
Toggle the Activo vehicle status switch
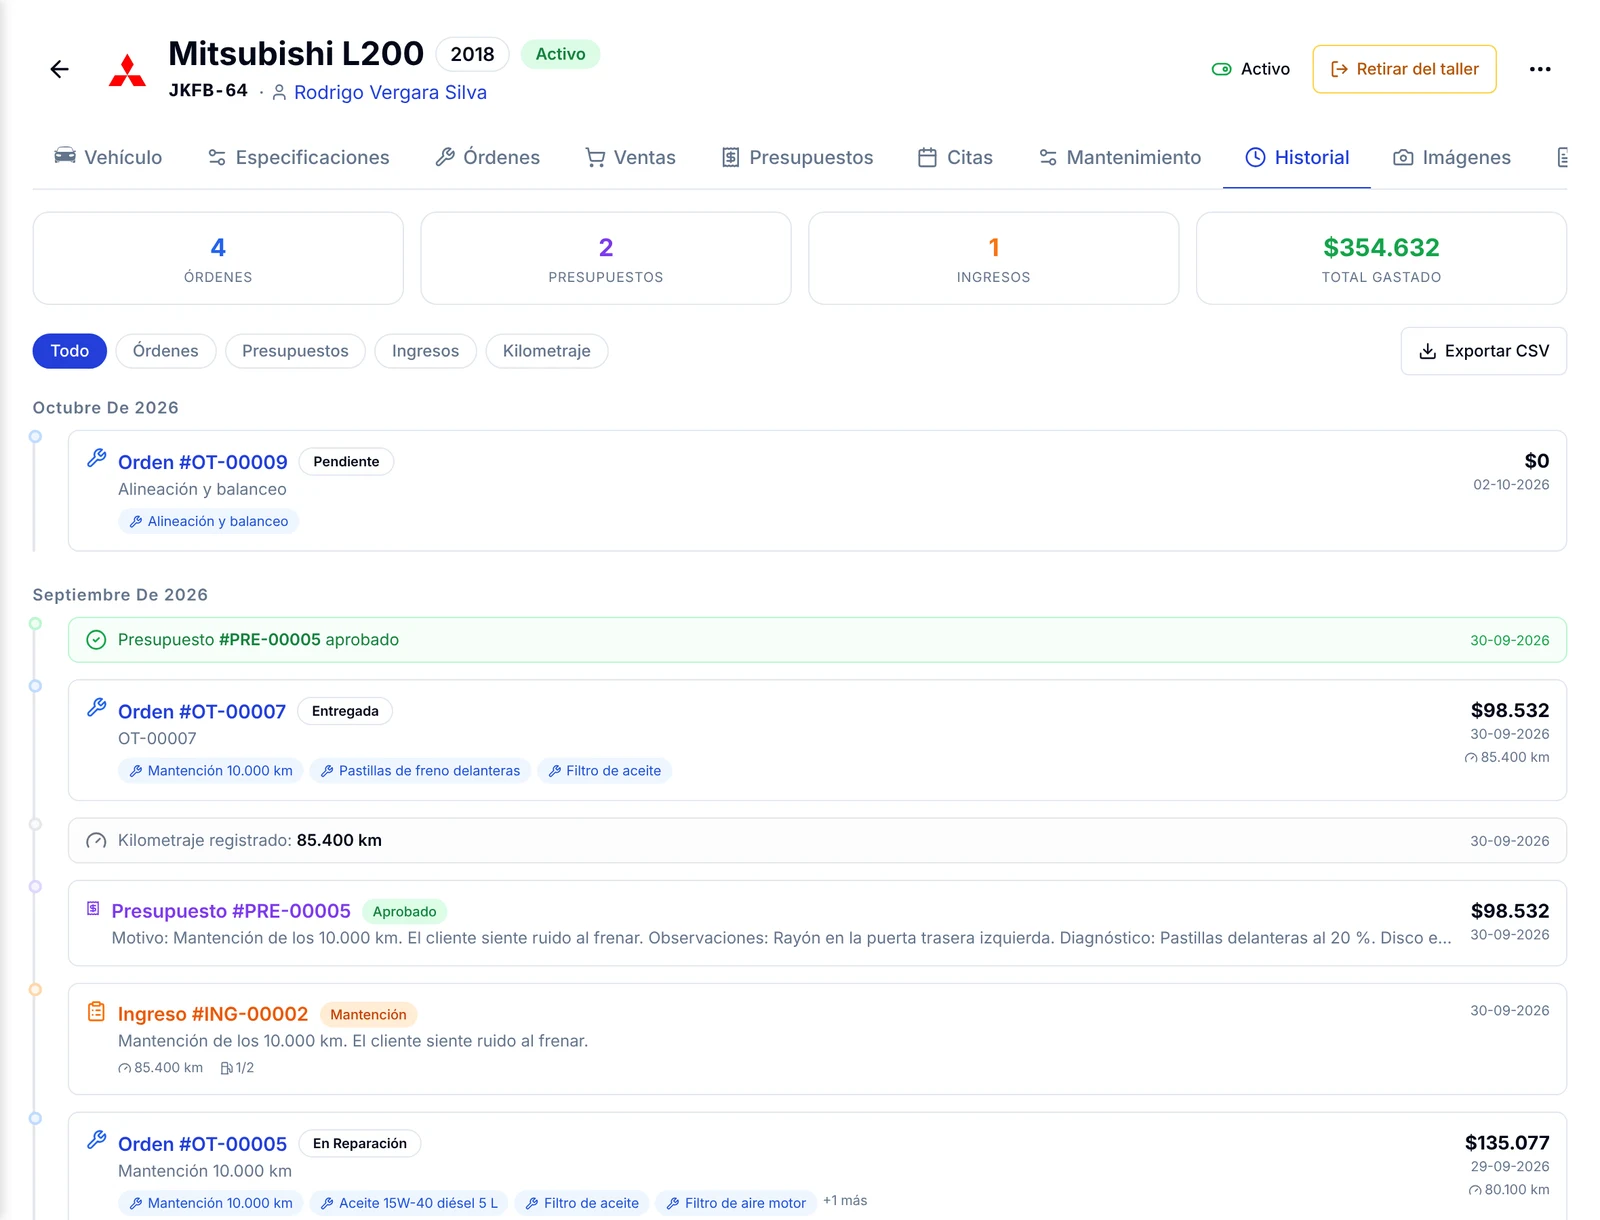pyautogui.click(x=1221, y=69)
